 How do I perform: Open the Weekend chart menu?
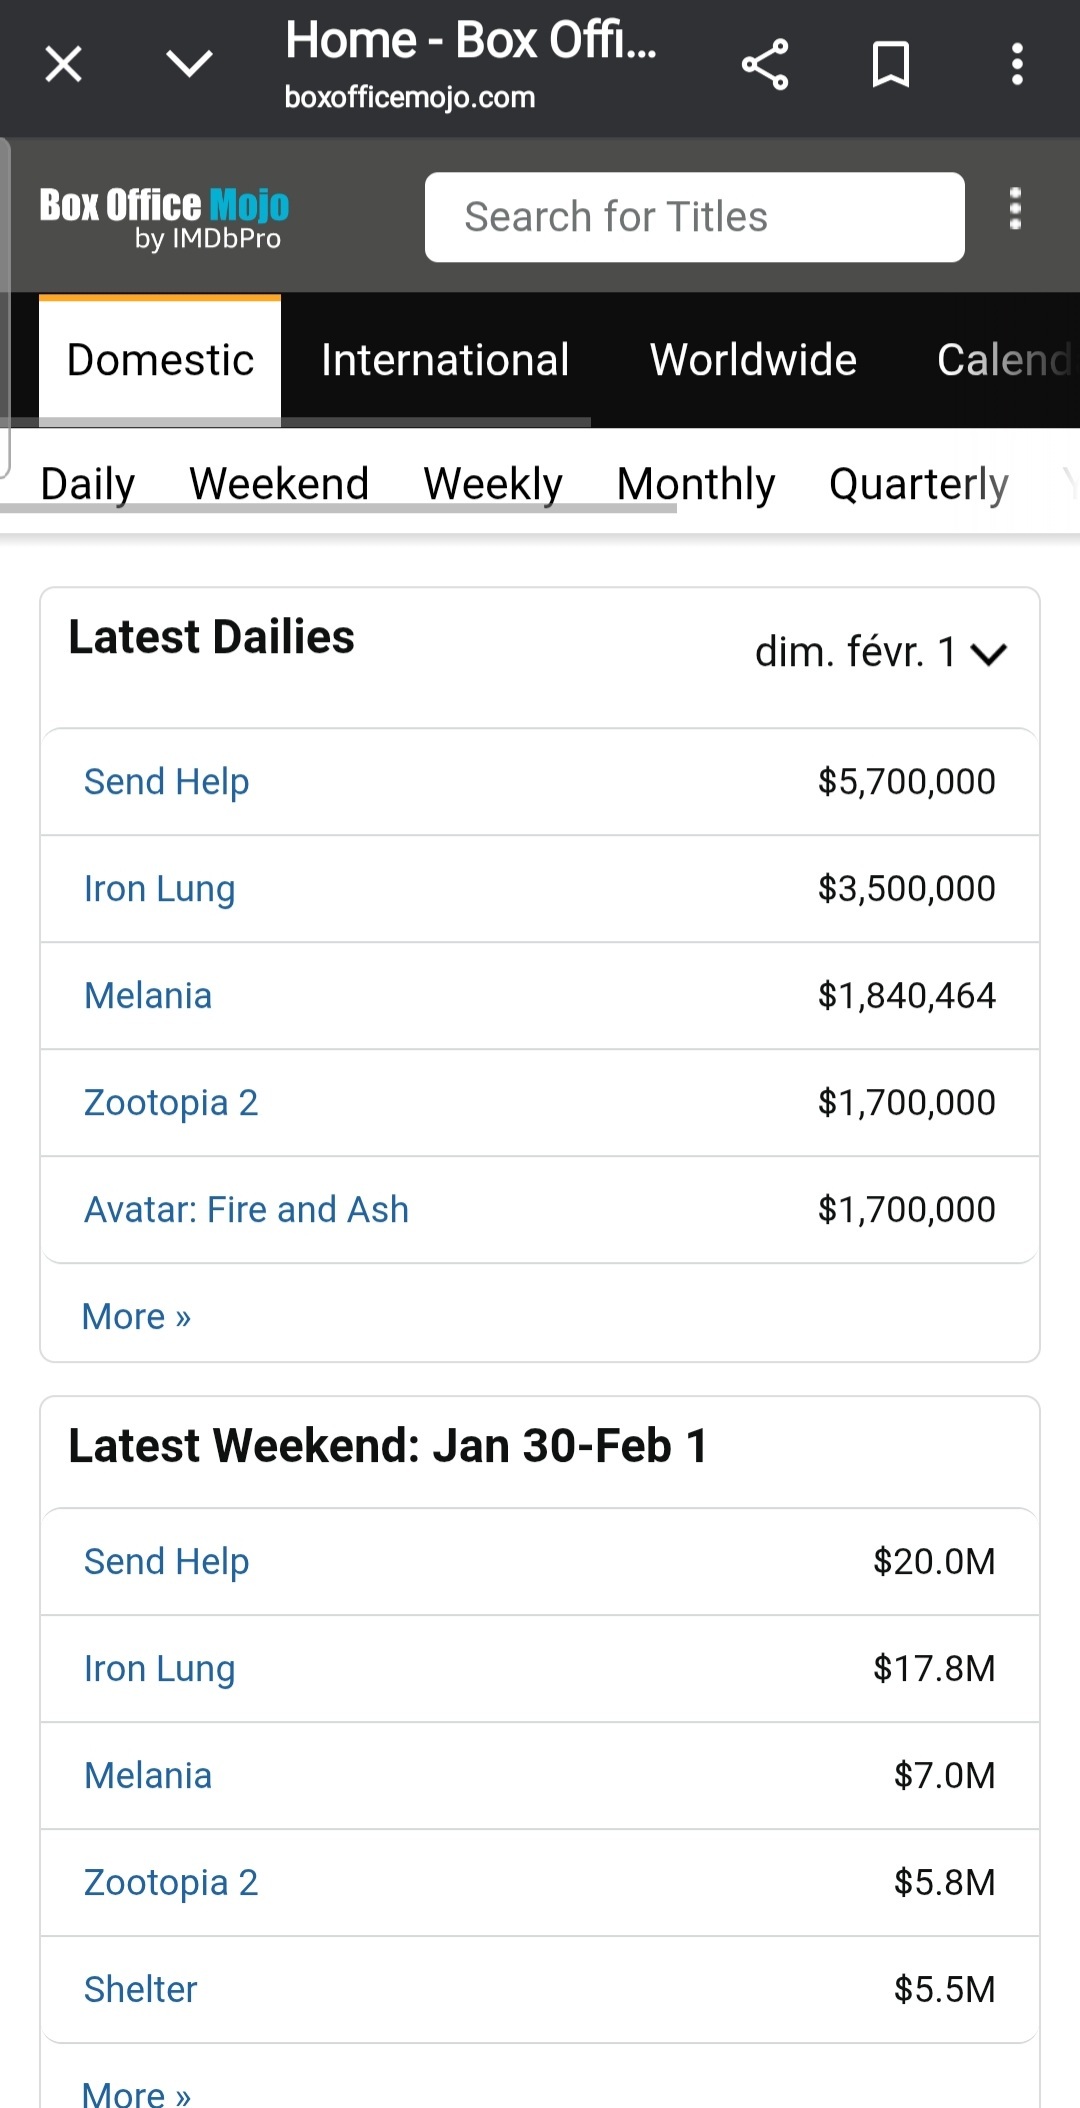click(x=279, y=484)
